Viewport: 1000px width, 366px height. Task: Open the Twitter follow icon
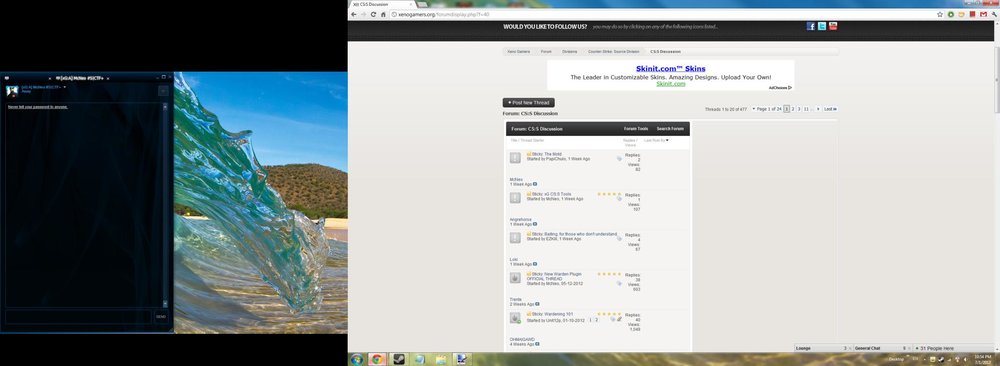tap(822, 26)
